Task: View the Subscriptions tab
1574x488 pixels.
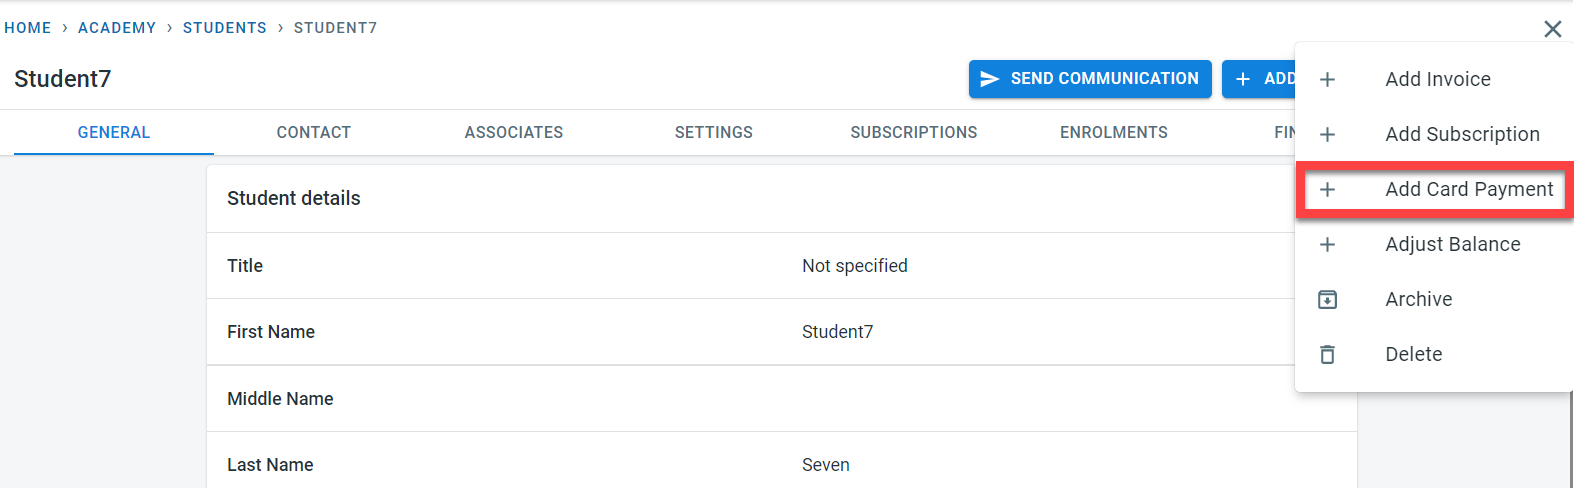Action: [x=913, y=132]
